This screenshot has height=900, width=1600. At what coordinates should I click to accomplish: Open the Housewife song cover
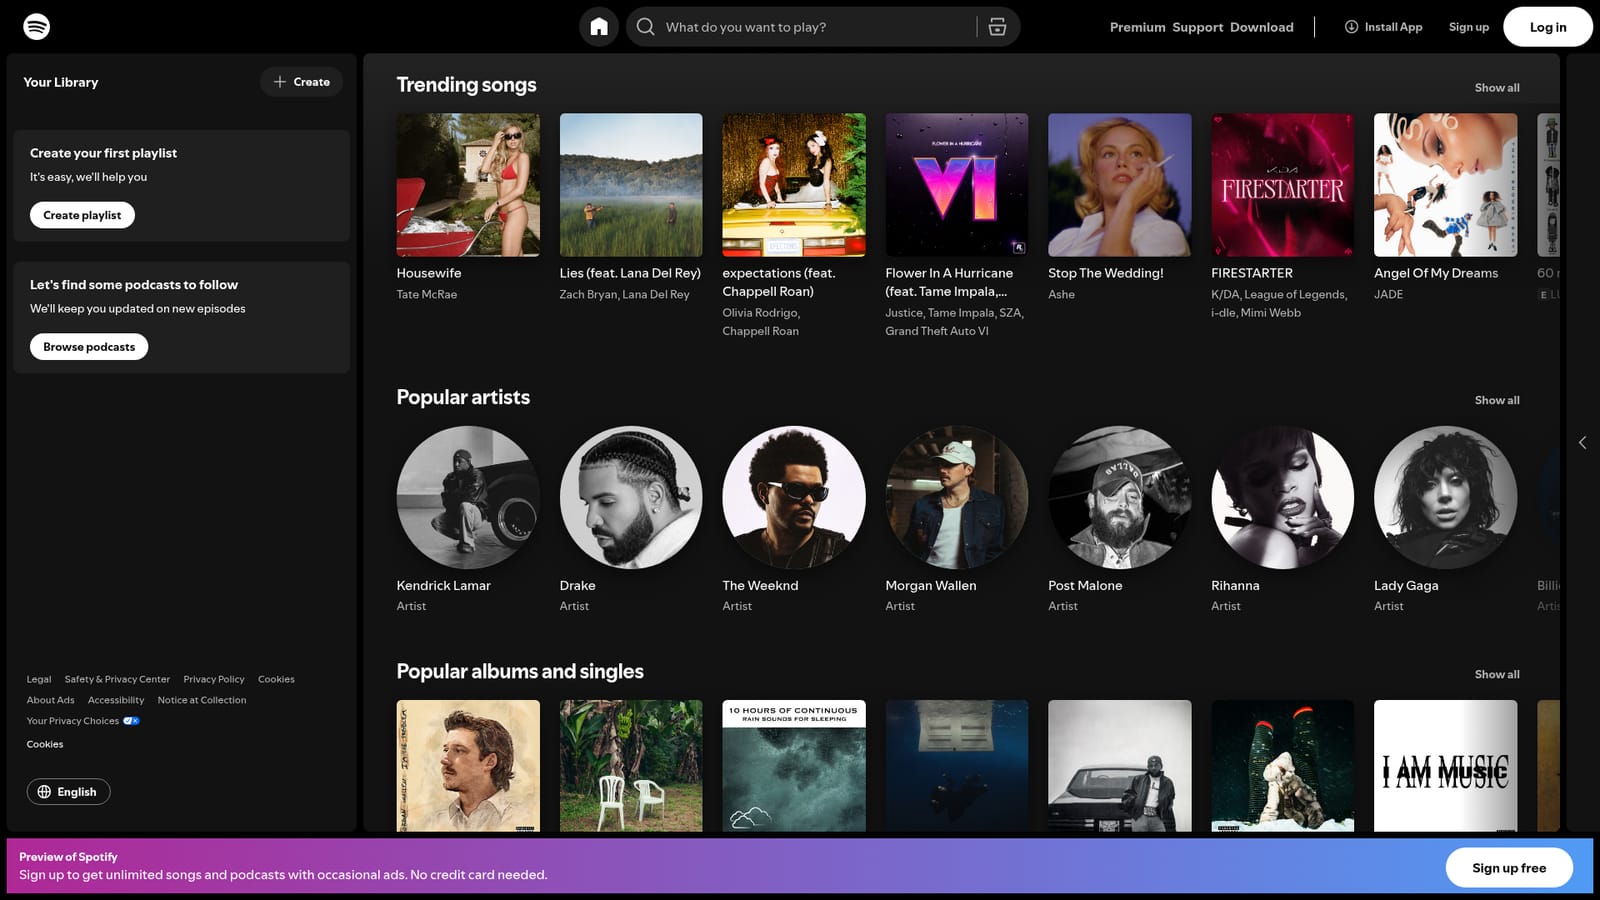(468, 185)
